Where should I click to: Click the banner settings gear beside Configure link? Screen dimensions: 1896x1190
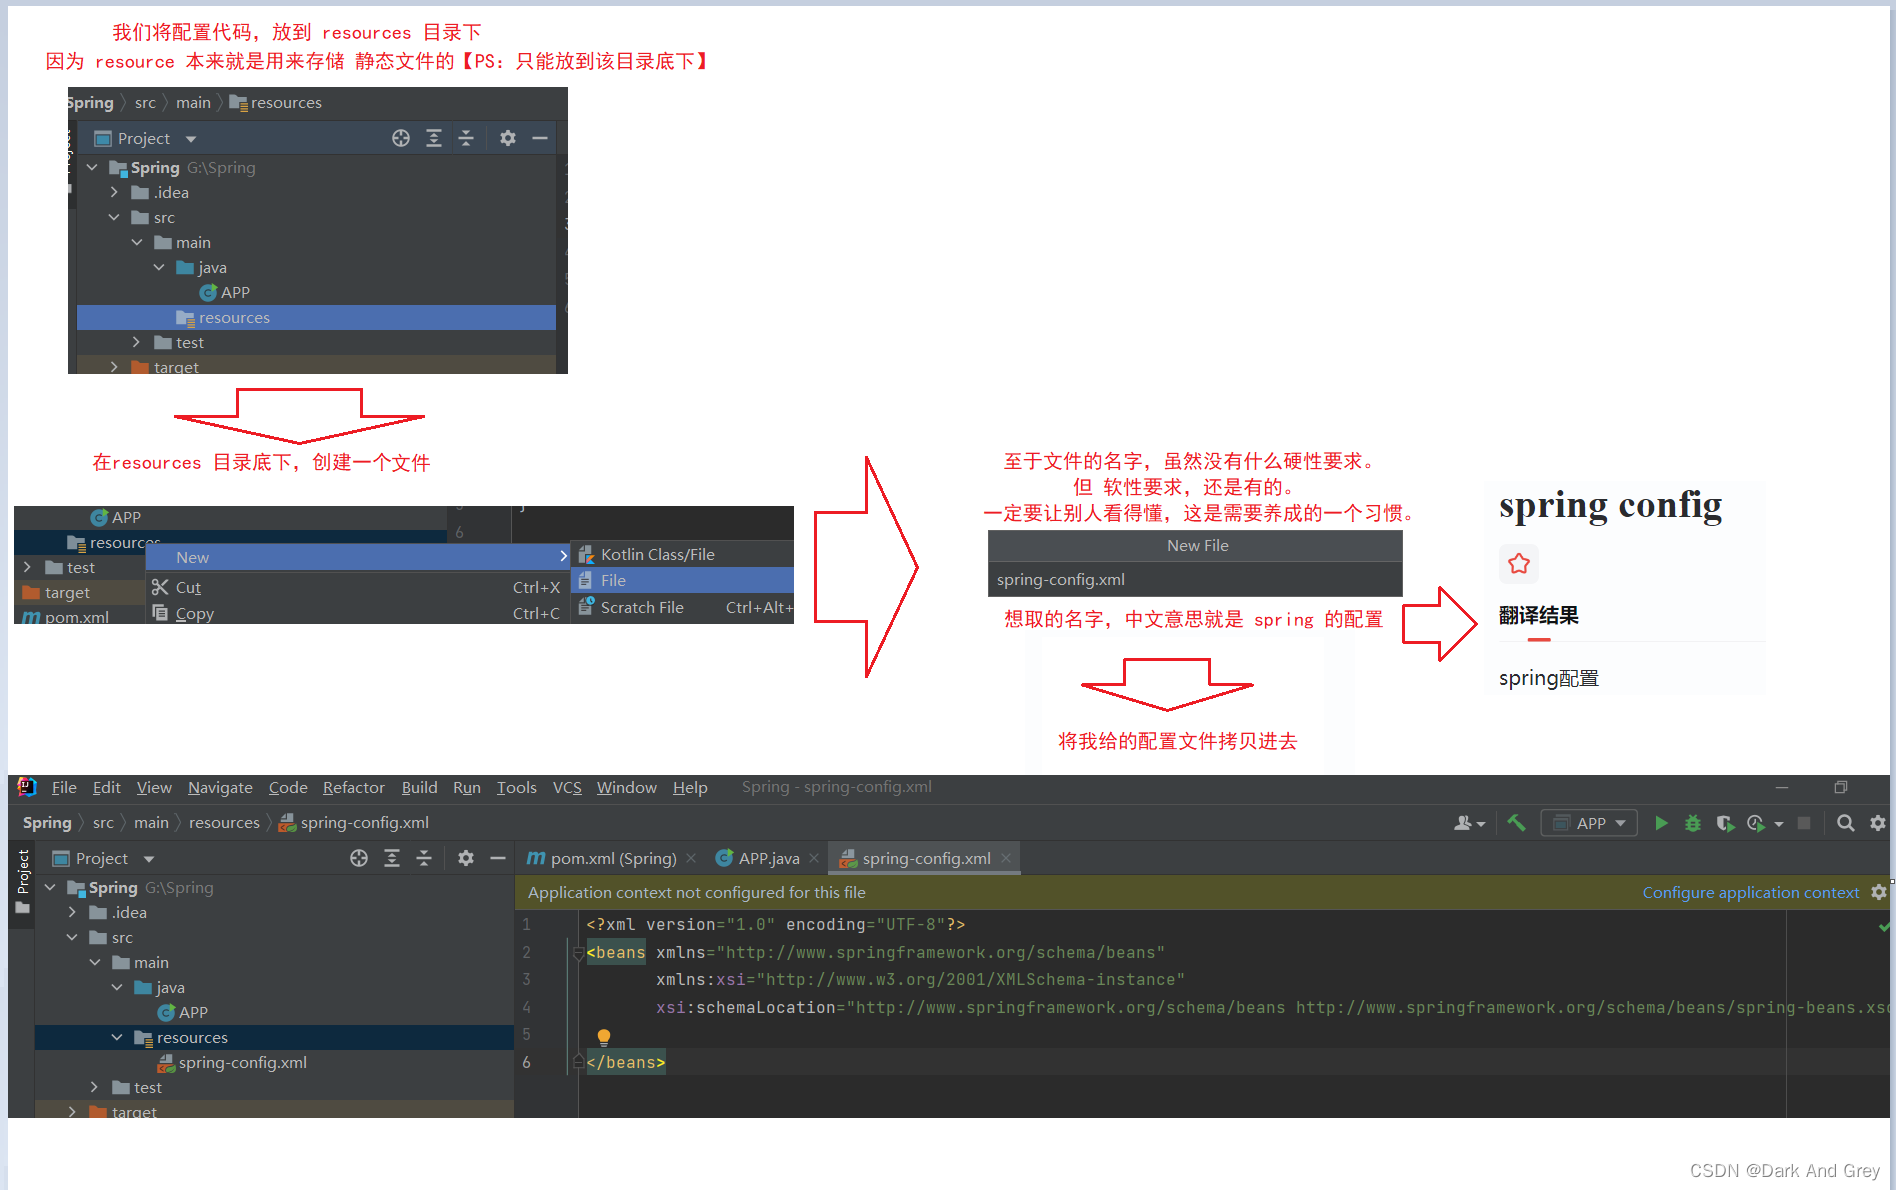[1879, 892]
